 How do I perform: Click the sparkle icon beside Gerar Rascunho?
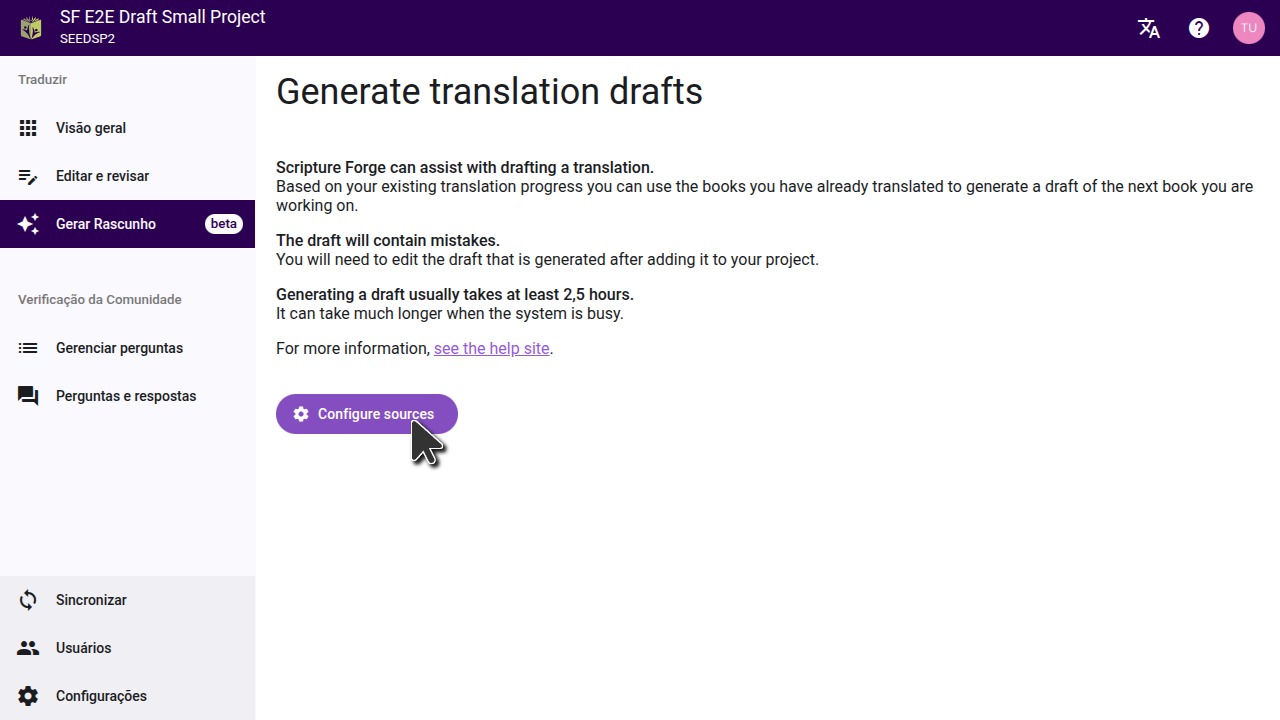click(x=28, y=224)
